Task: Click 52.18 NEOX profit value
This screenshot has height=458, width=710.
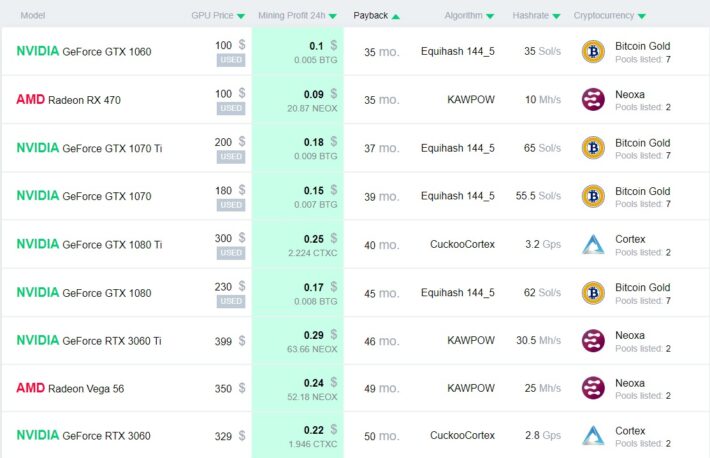Action: click(x=312, y=397)
